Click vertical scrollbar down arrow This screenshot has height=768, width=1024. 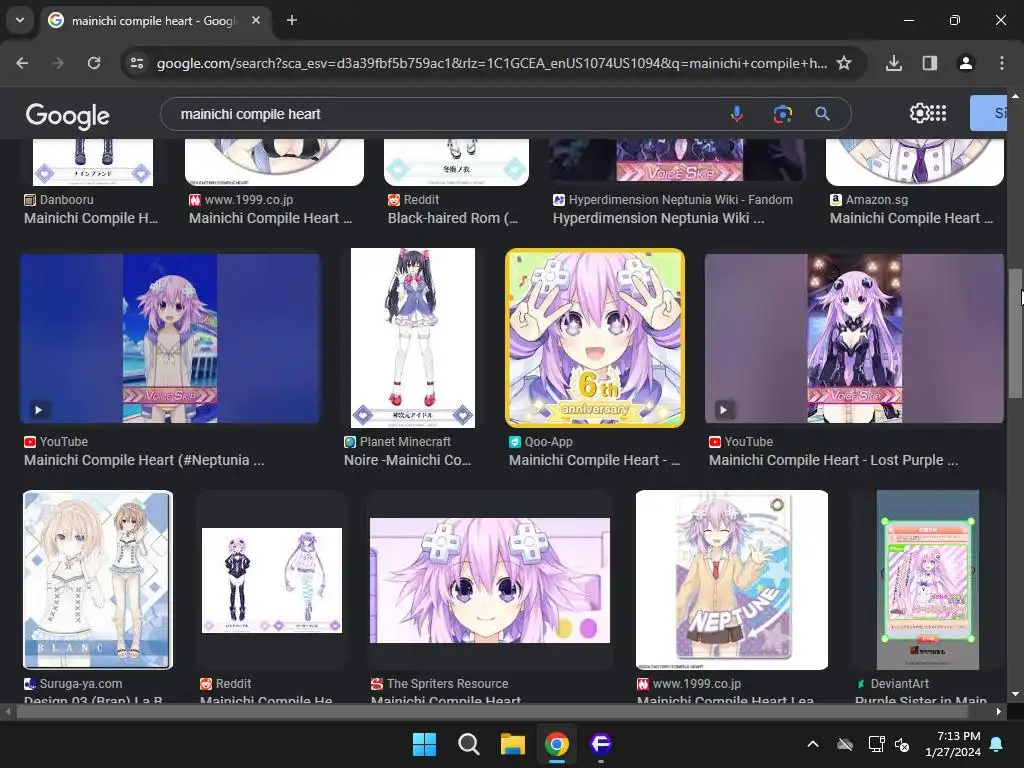tap(1015, 694)
